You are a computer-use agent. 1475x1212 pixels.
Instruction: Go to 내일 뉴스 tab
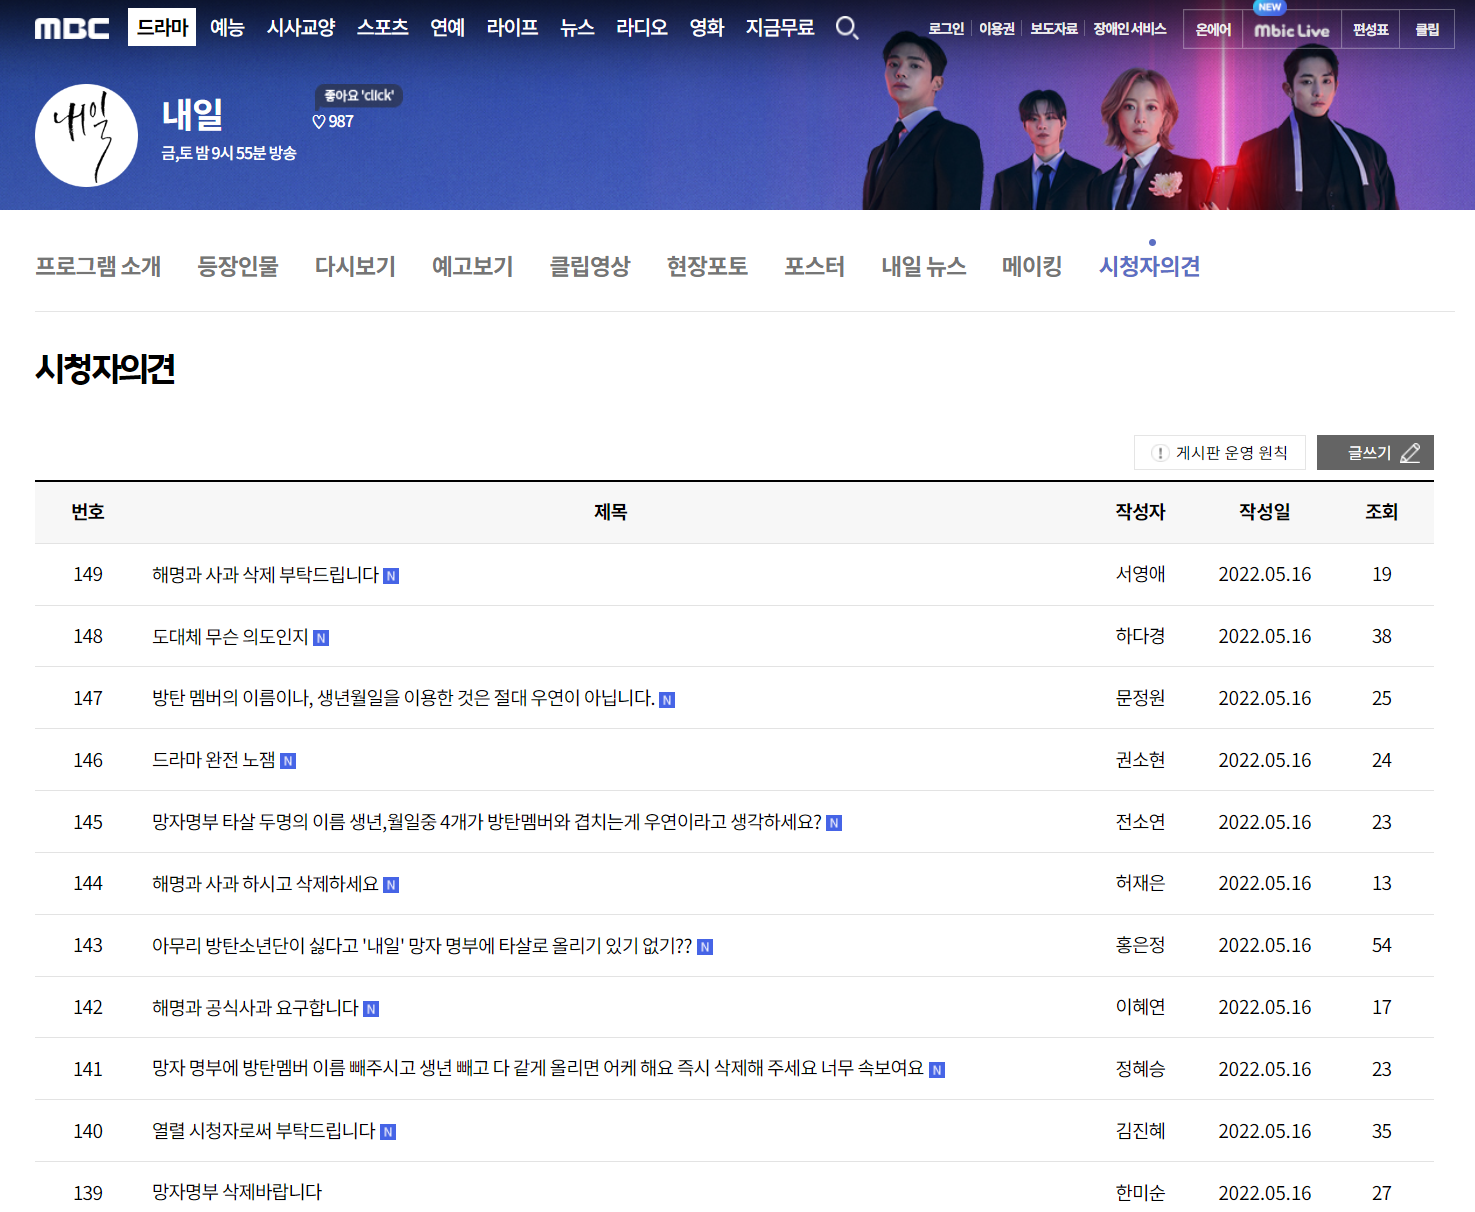pos(923,266)
